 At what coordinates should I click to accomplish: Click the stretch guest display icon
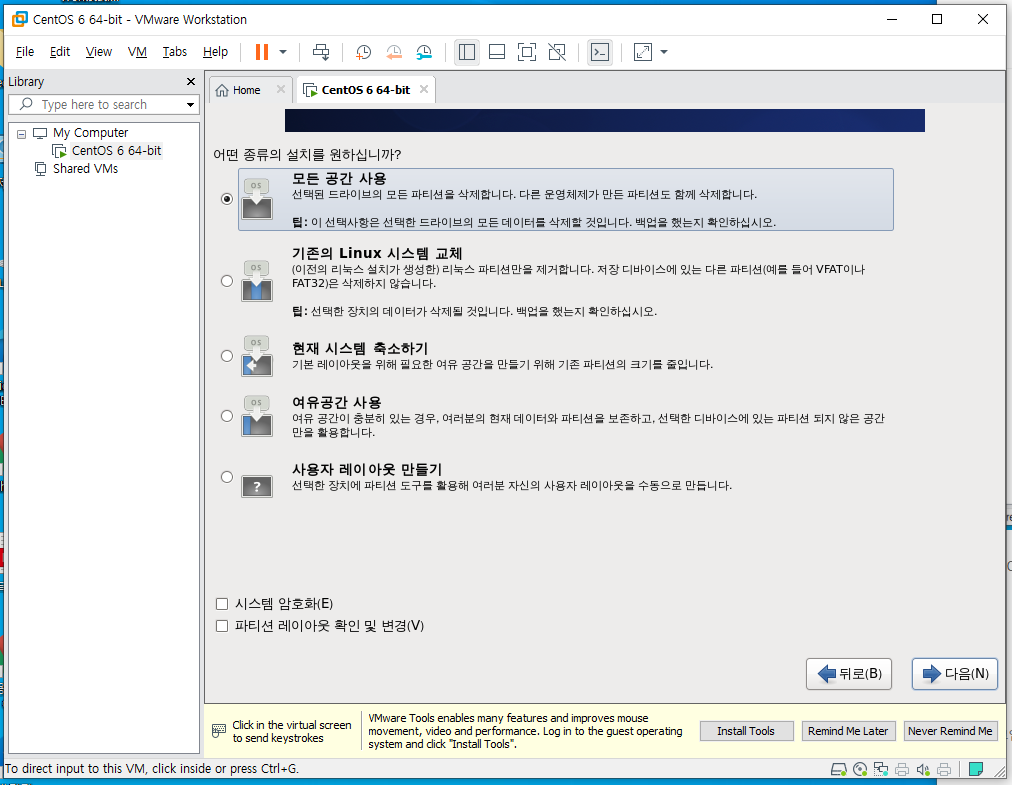[x=643, y=52]
